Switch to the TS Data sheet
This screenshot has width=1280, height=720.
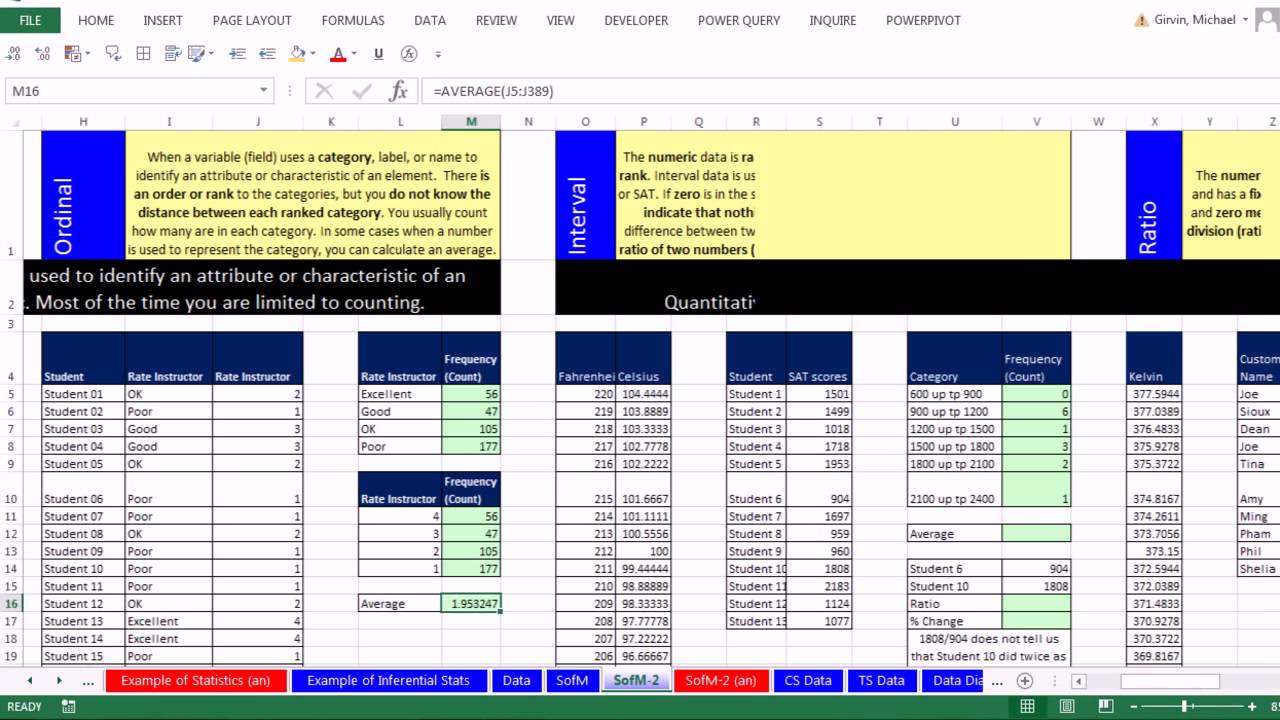tap(881, 681)
